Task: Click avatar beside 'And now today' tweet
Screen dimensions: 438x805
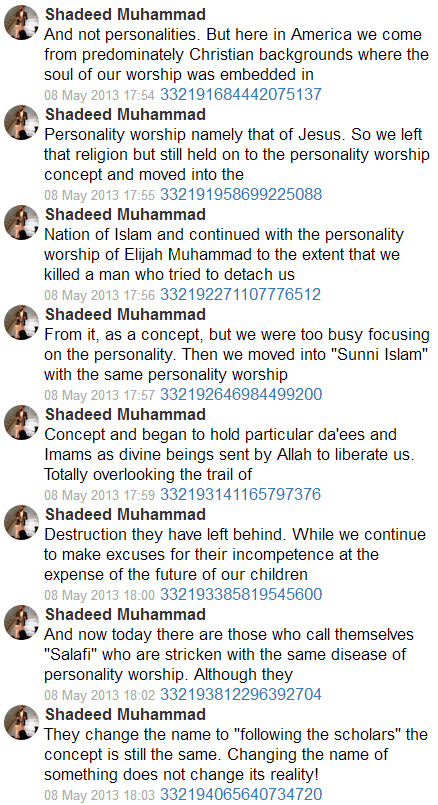Action: 22,623
